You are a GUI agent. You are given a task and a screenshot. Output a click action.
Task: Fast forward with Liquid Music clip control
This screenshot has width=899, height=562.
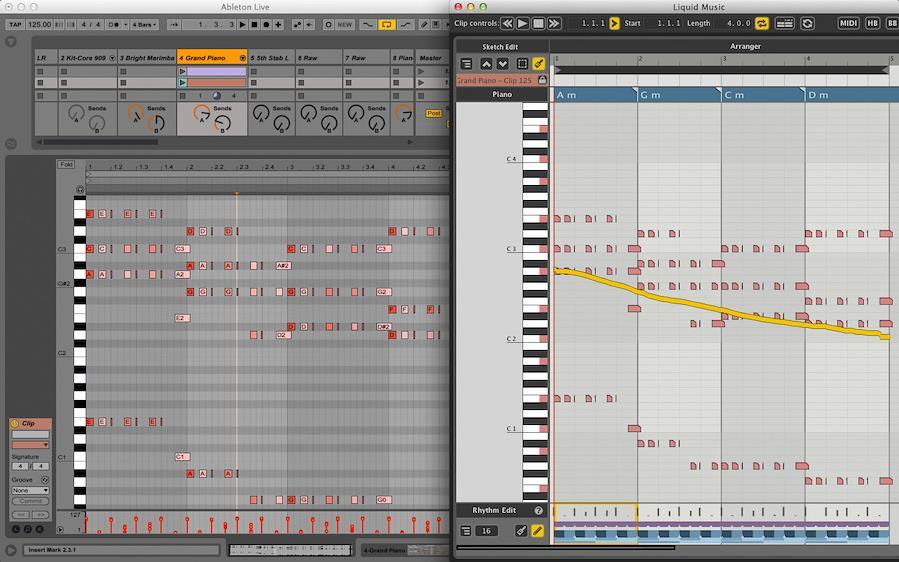[x=553, y=24]
